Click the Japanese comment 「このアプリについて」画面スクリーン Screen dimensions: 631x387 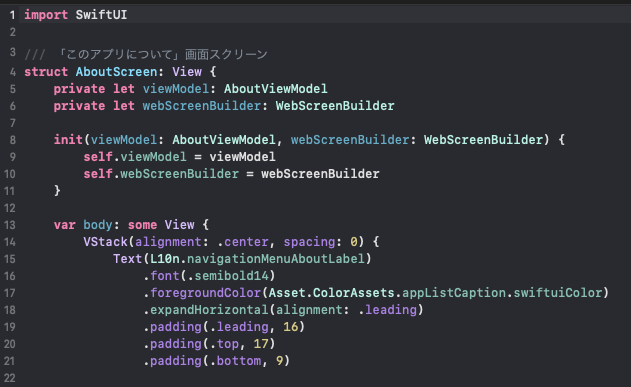(162, 54)
